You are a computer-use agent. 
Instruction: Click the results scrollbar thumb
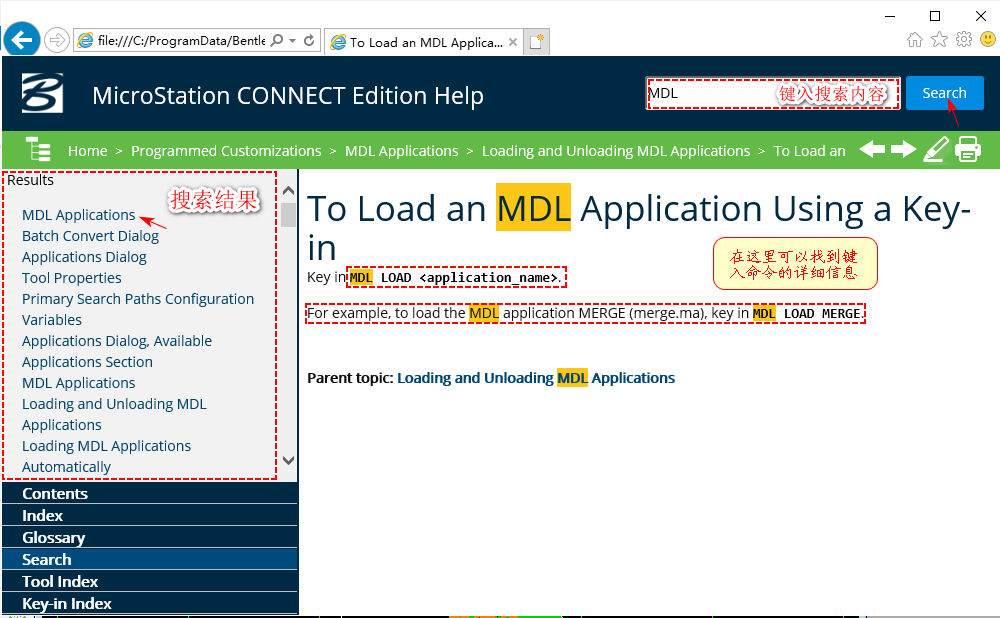pyautogui.click(x=288, y=215)
